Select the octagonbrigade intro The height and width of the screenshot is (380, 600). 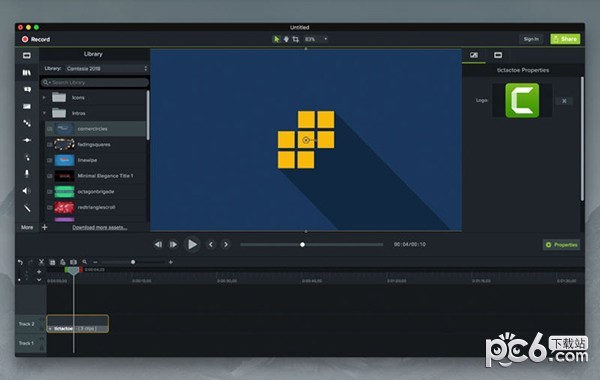point(96,192)
